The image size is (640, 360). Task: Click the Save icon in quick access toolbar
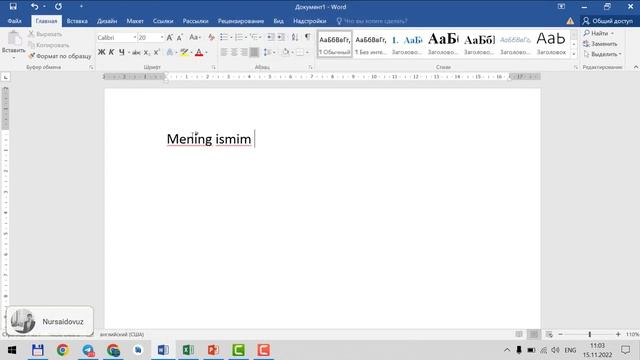coord(13,7)
